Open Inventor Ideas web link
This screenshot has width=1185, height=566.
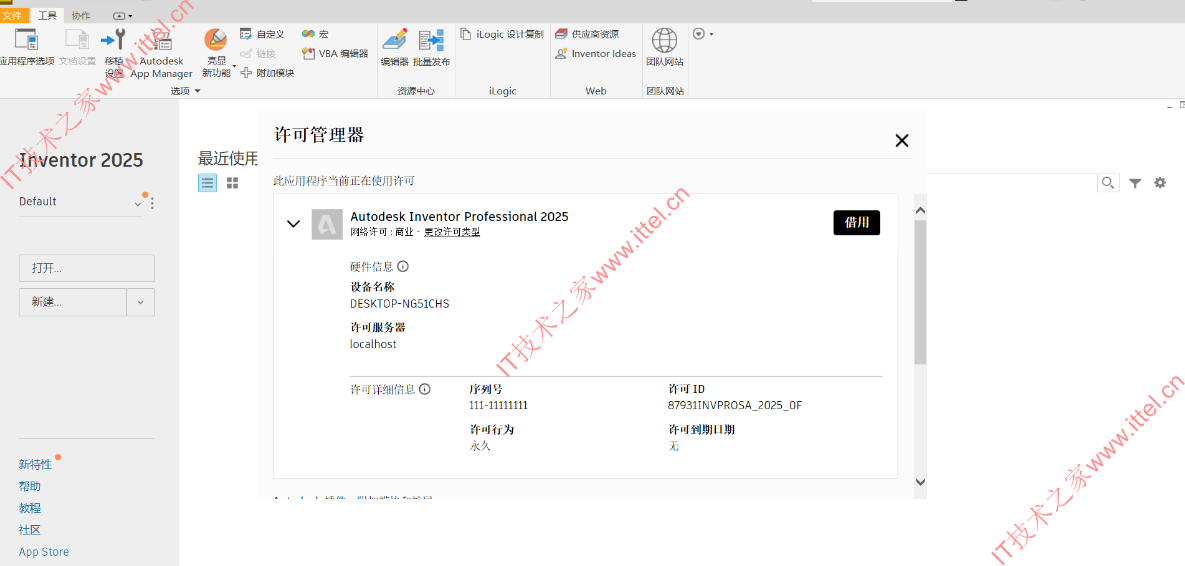[x=596, y=54]
